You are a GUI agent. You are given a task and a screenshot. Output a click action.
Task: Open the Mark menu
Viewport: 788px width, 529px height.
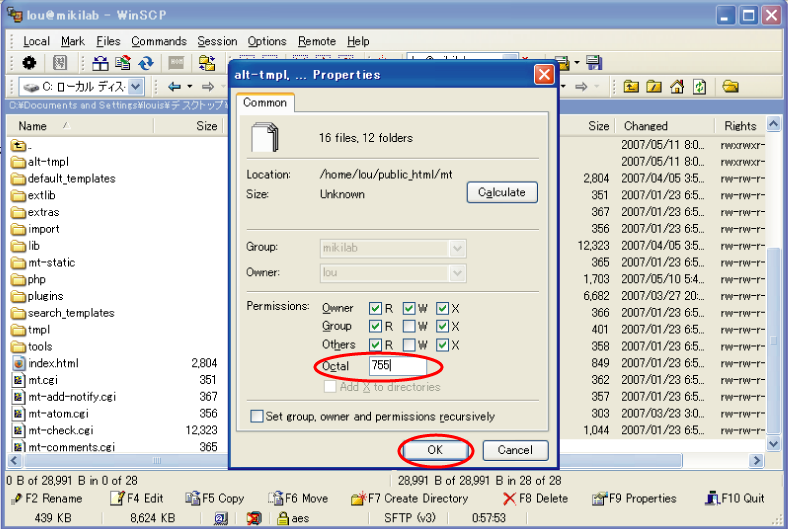pyautogui.click(x=73, y=41)
